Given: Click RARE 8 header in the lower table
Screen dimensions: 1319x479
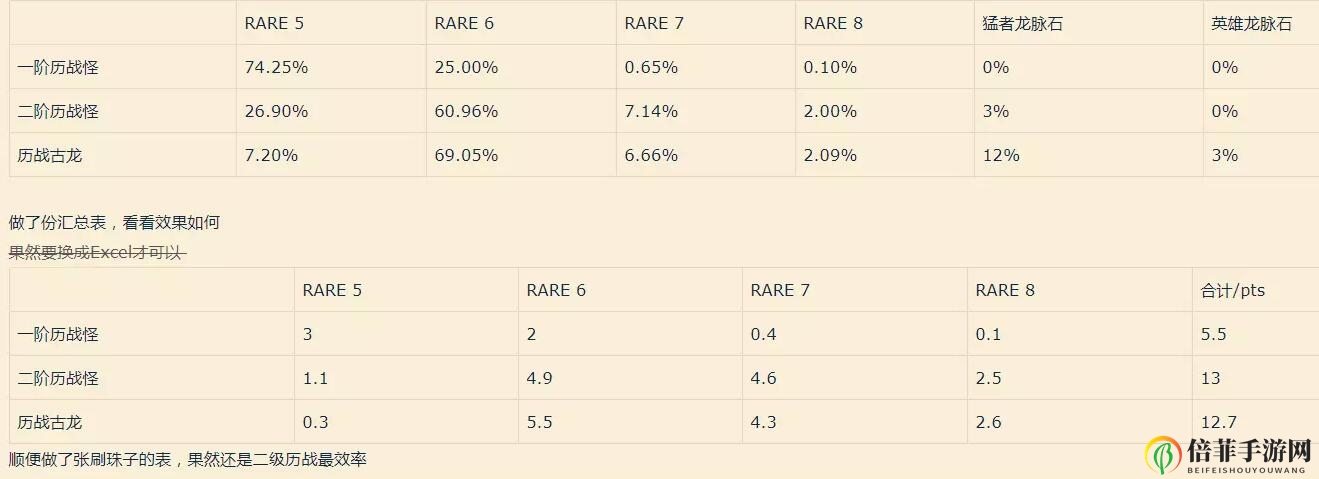Looking at the screenshot, I should [1005, 291].
